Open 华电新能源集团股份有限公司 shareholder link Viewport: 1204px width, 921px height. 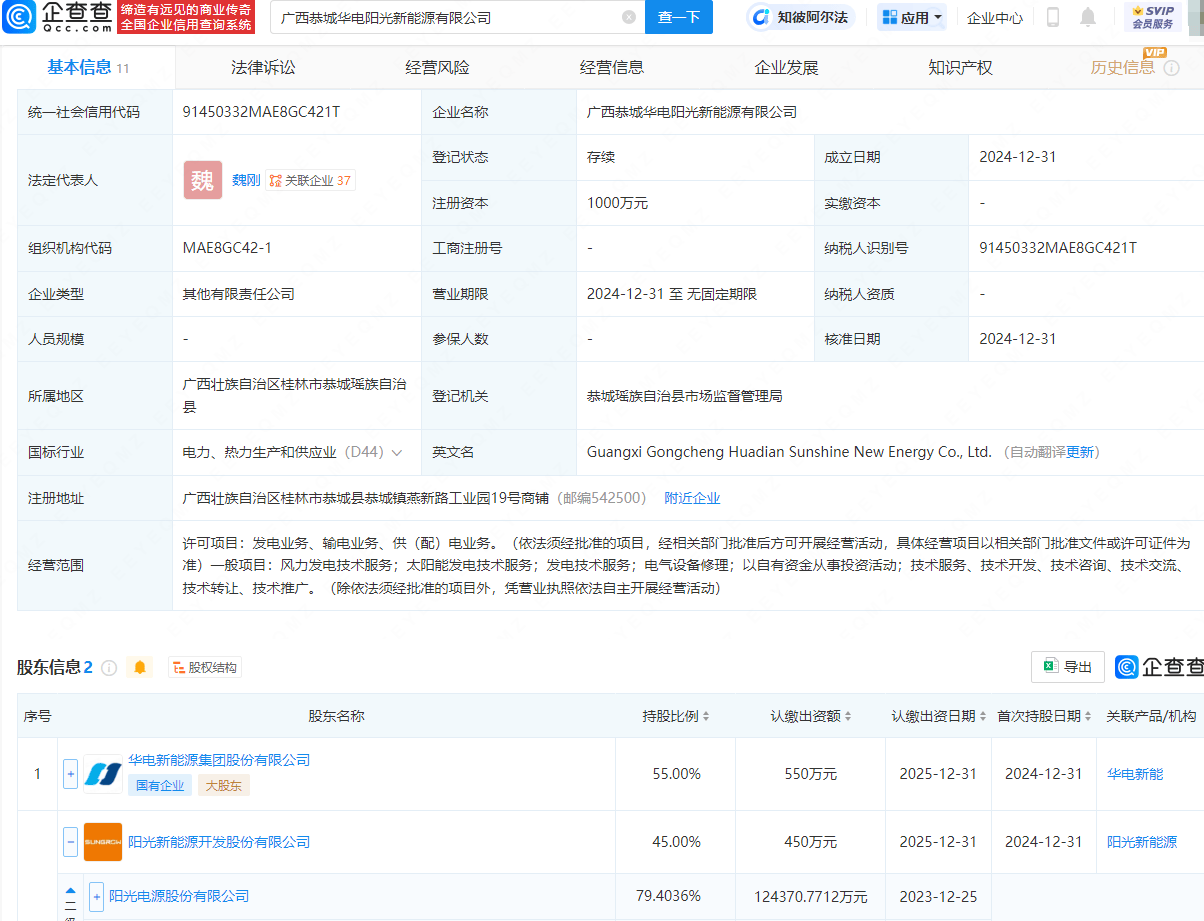click(x=219, y=760)
